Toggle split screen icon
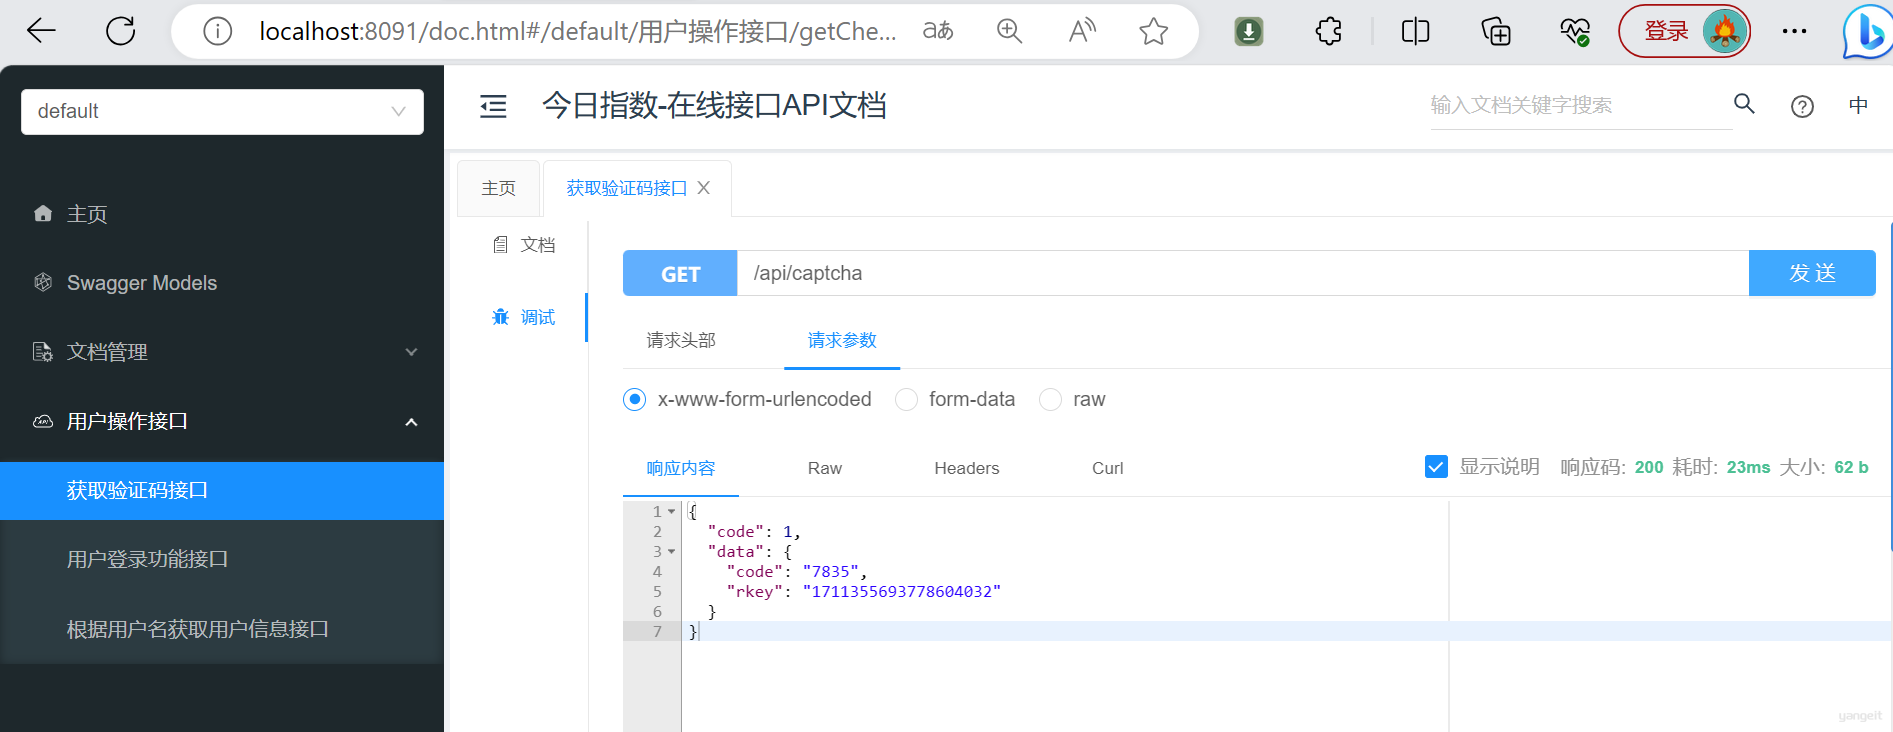 [x=1416, y=32]
